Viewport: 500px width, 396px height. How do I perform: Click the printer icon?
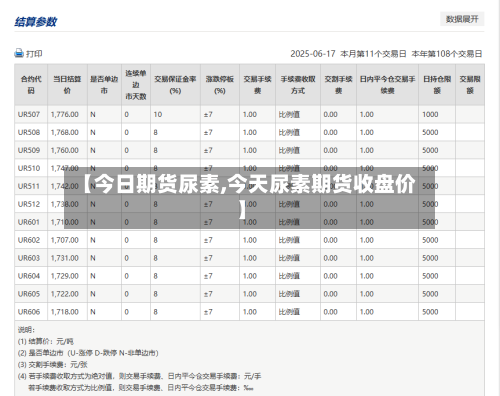tap(19, 53)
